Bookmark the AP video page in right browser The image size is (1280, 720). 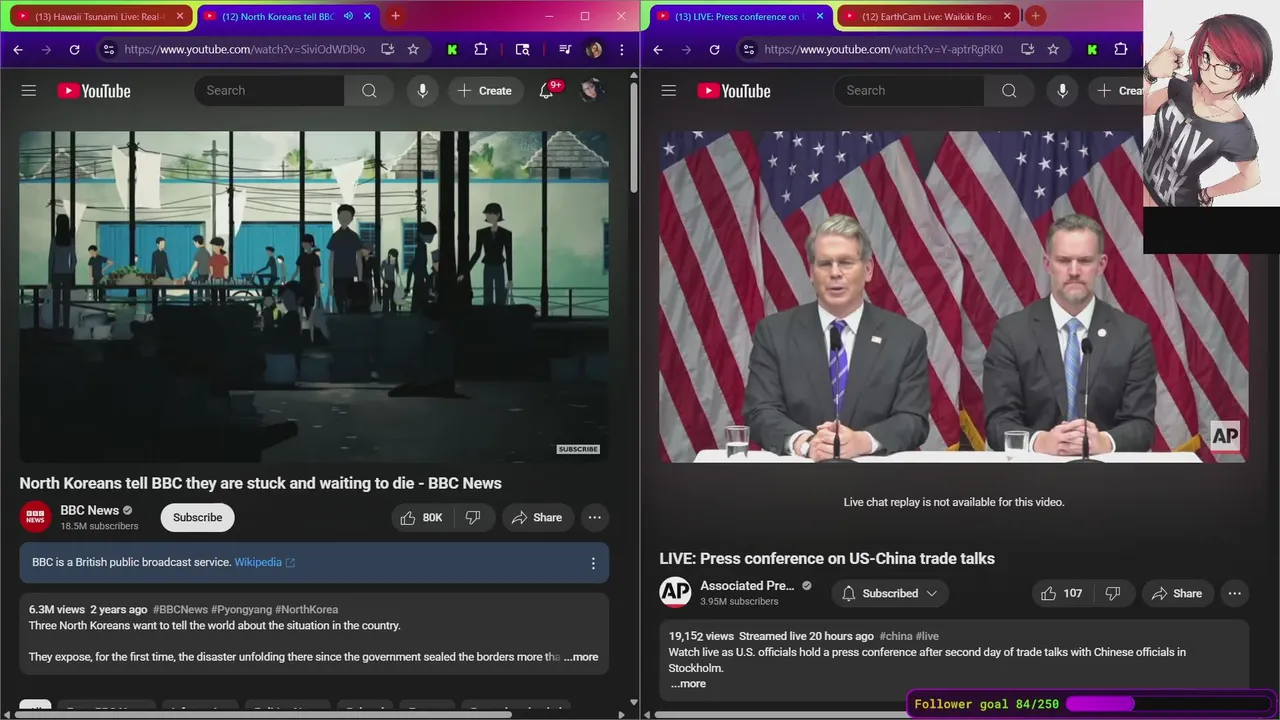1053,49
